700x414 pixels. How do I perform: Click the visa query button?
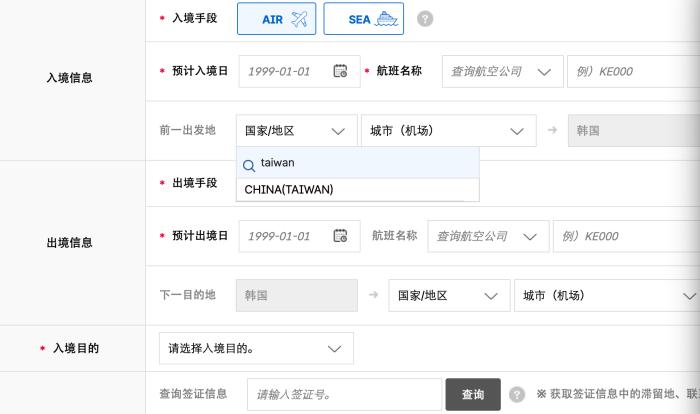tap(473, 395)
